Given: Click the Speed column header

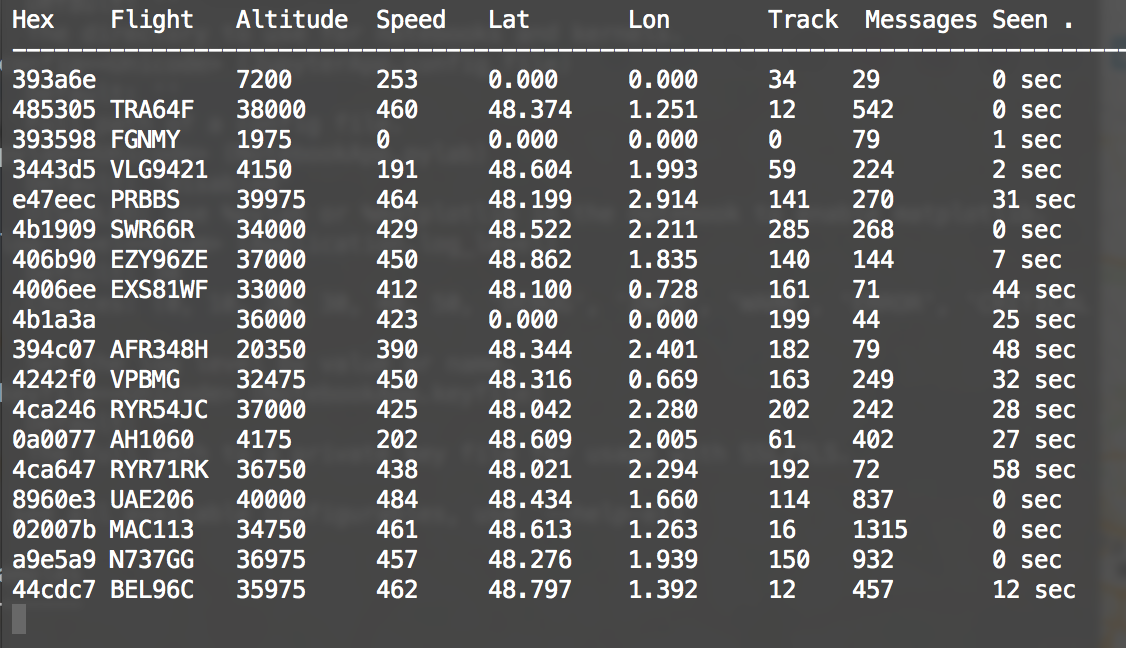Looking at the screenshot, I should tap(411, 20).
